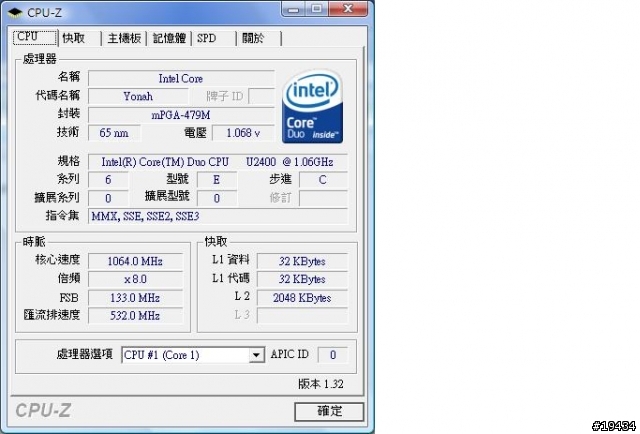Image resolution: width=640 pixels, height=434 pixels.
Task: Click the empty L 3 cache field
Action: tap(302, 316)
